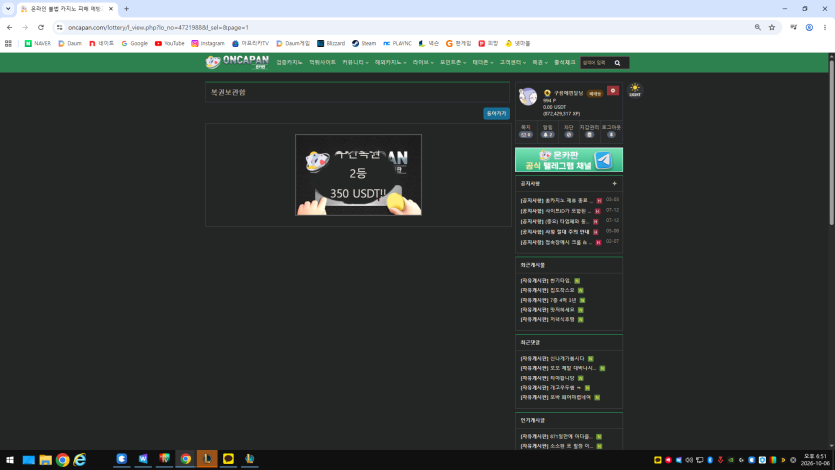Expand 라이브 dropdown menu
This screenshot has width=835, height=470.
click(423, 62)
